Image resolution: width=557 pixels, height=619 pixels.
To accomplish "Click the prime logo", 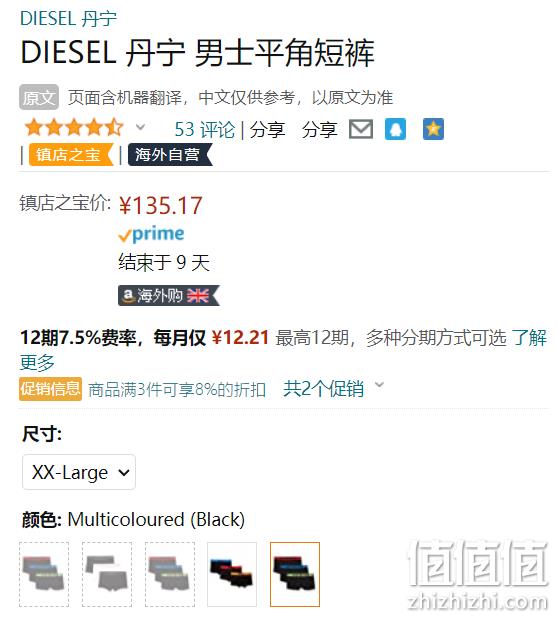I will 151,234.
